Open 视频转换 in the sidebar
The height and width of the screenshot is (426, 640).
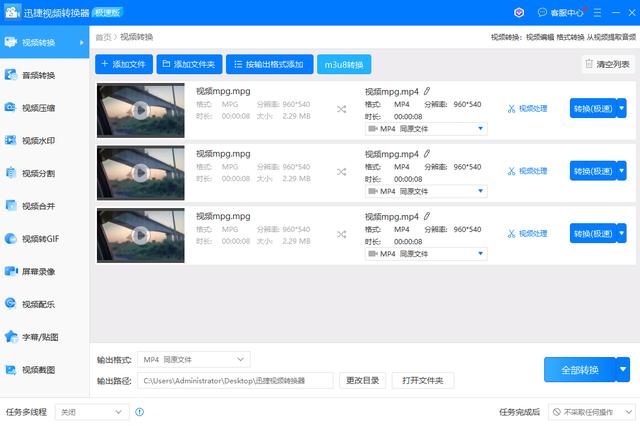tap(44, 42)
